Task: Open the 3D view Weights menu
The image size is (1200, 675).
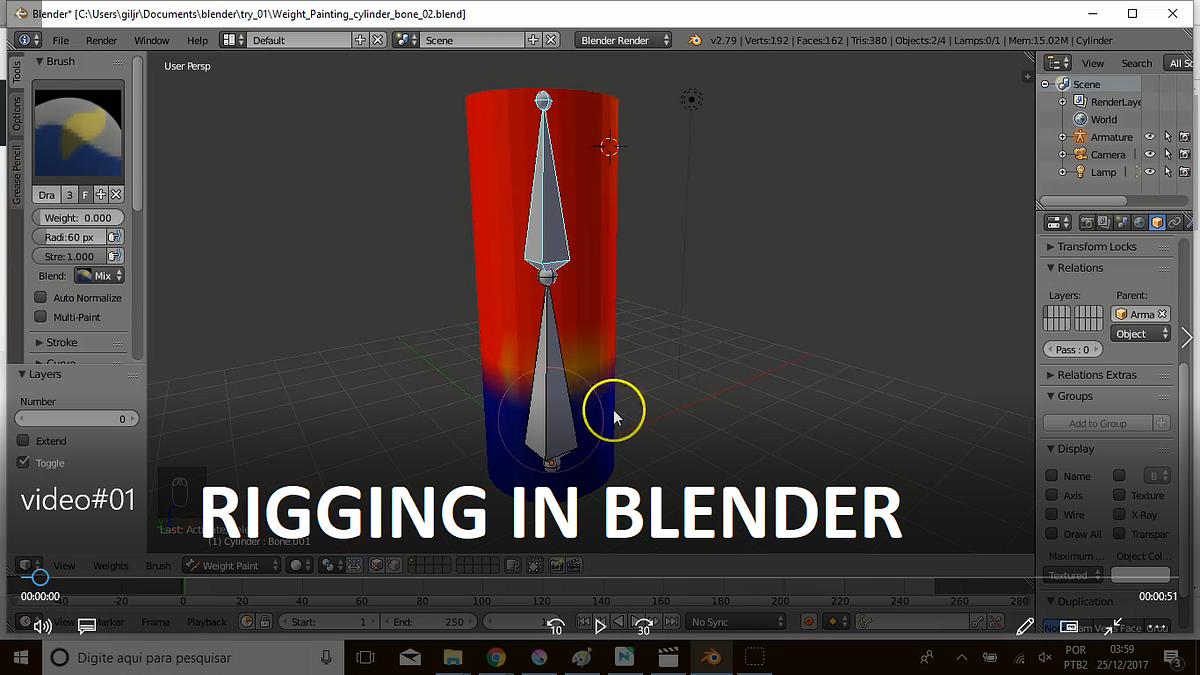Action: pyautogui.click(x=110, y=565)
